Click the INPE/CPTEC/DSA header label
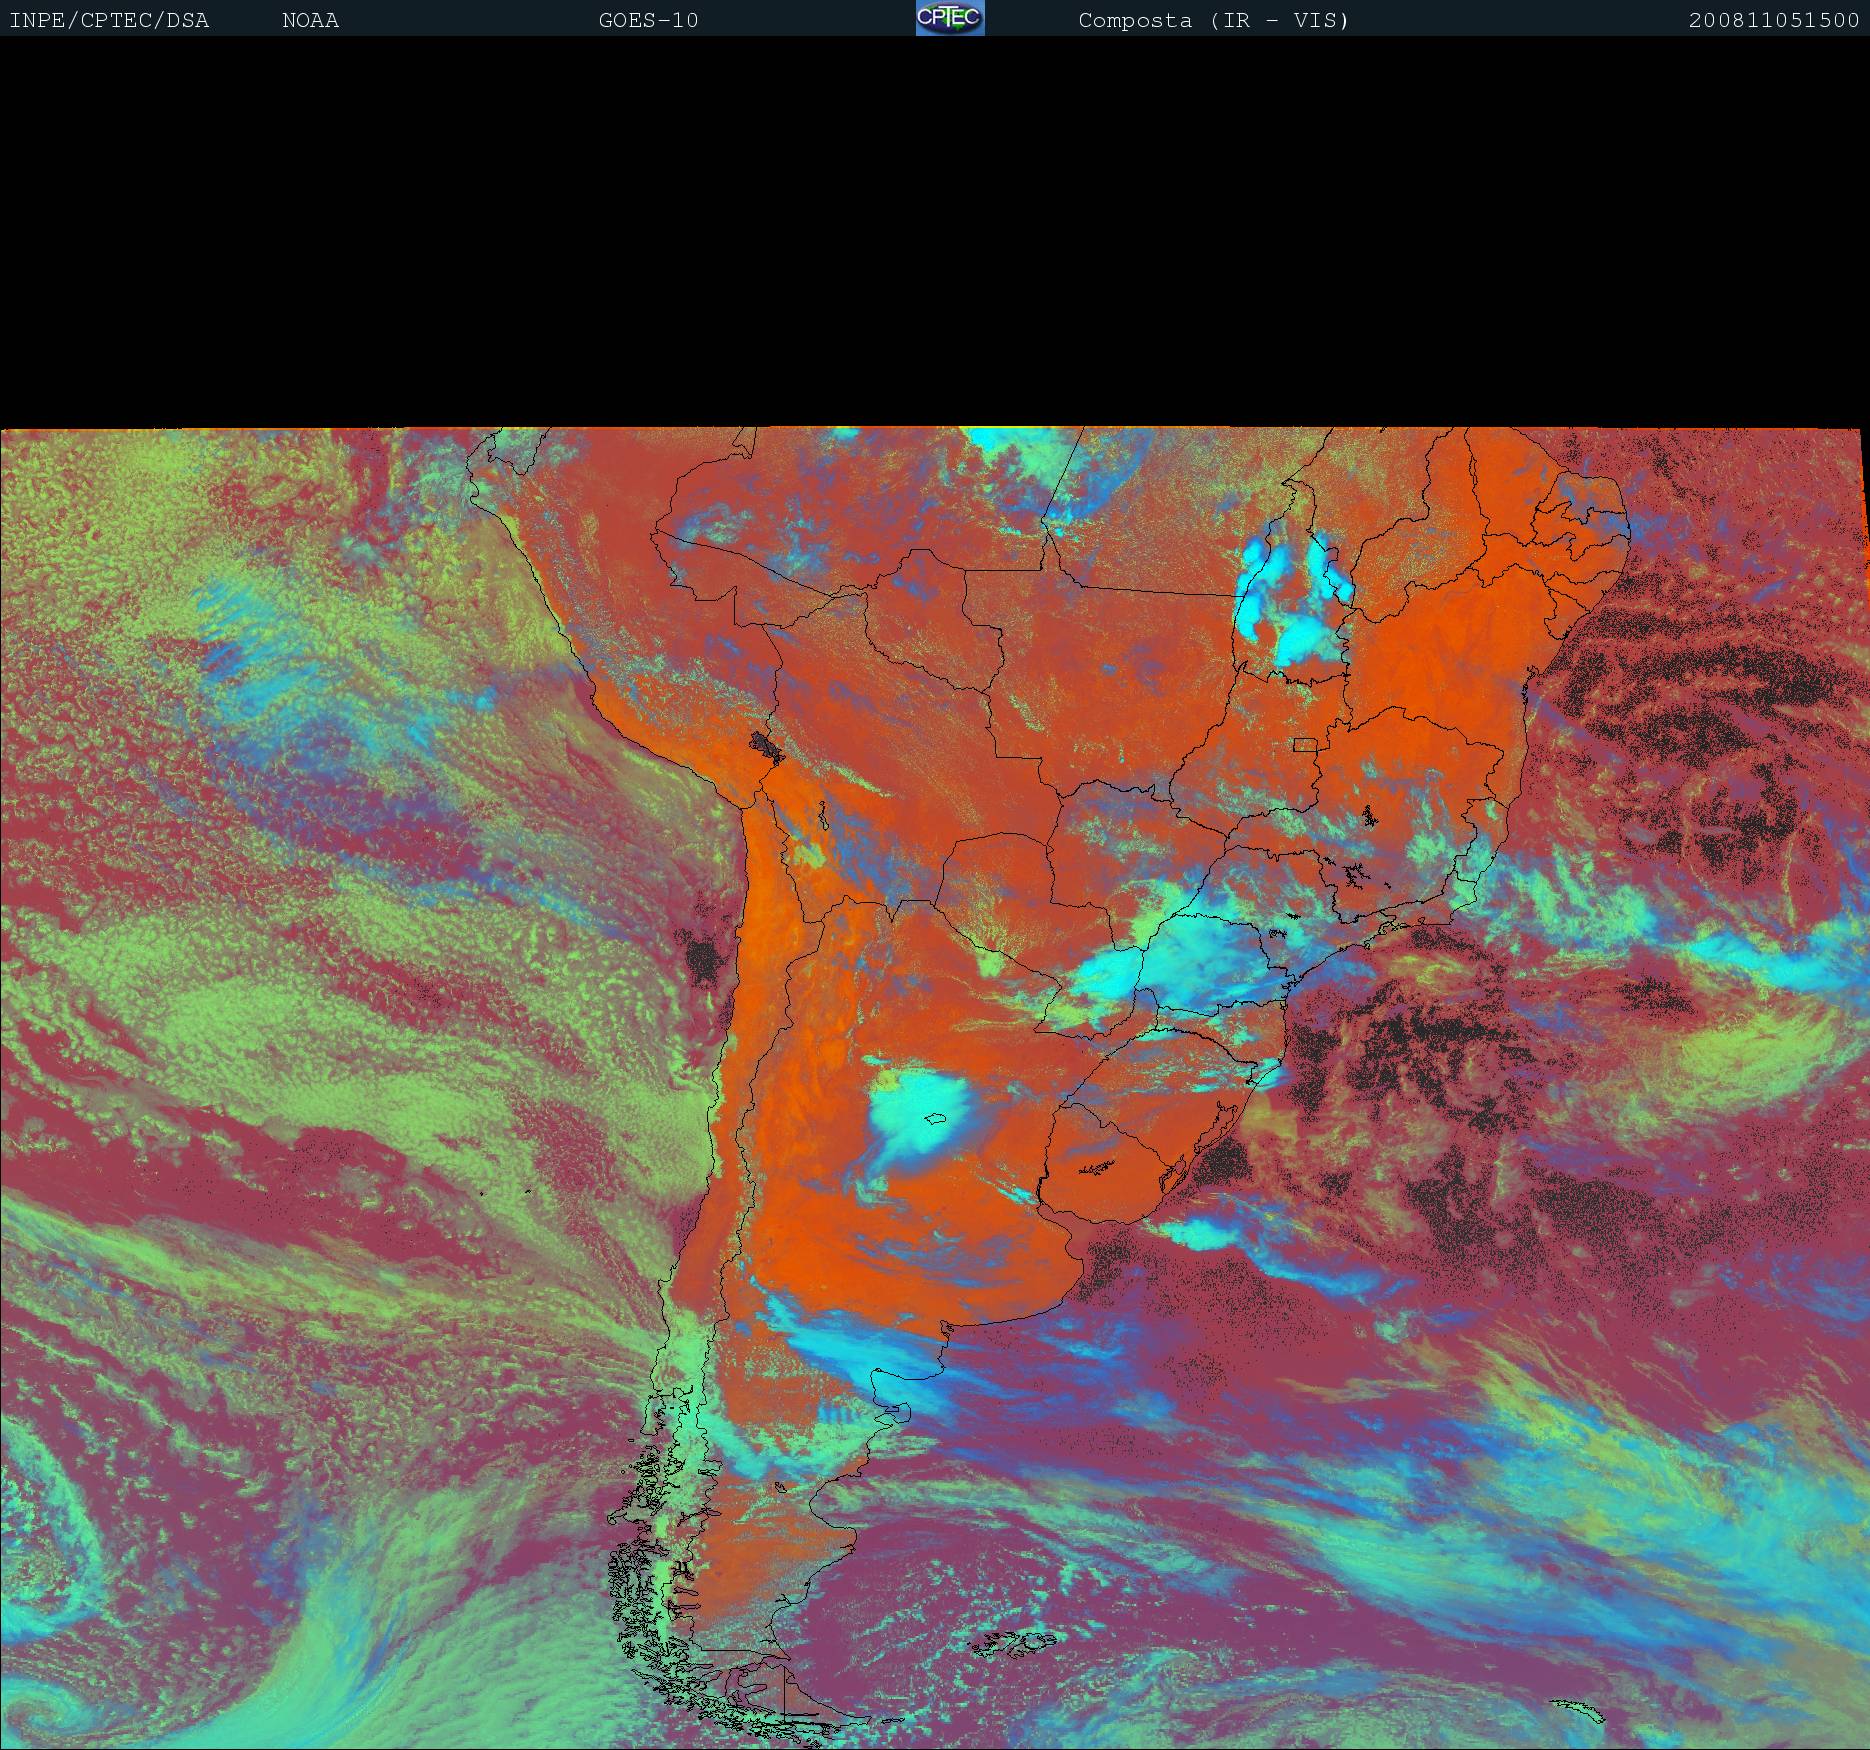Viewport: 1870px width, 1750px height. click(109, 21)
